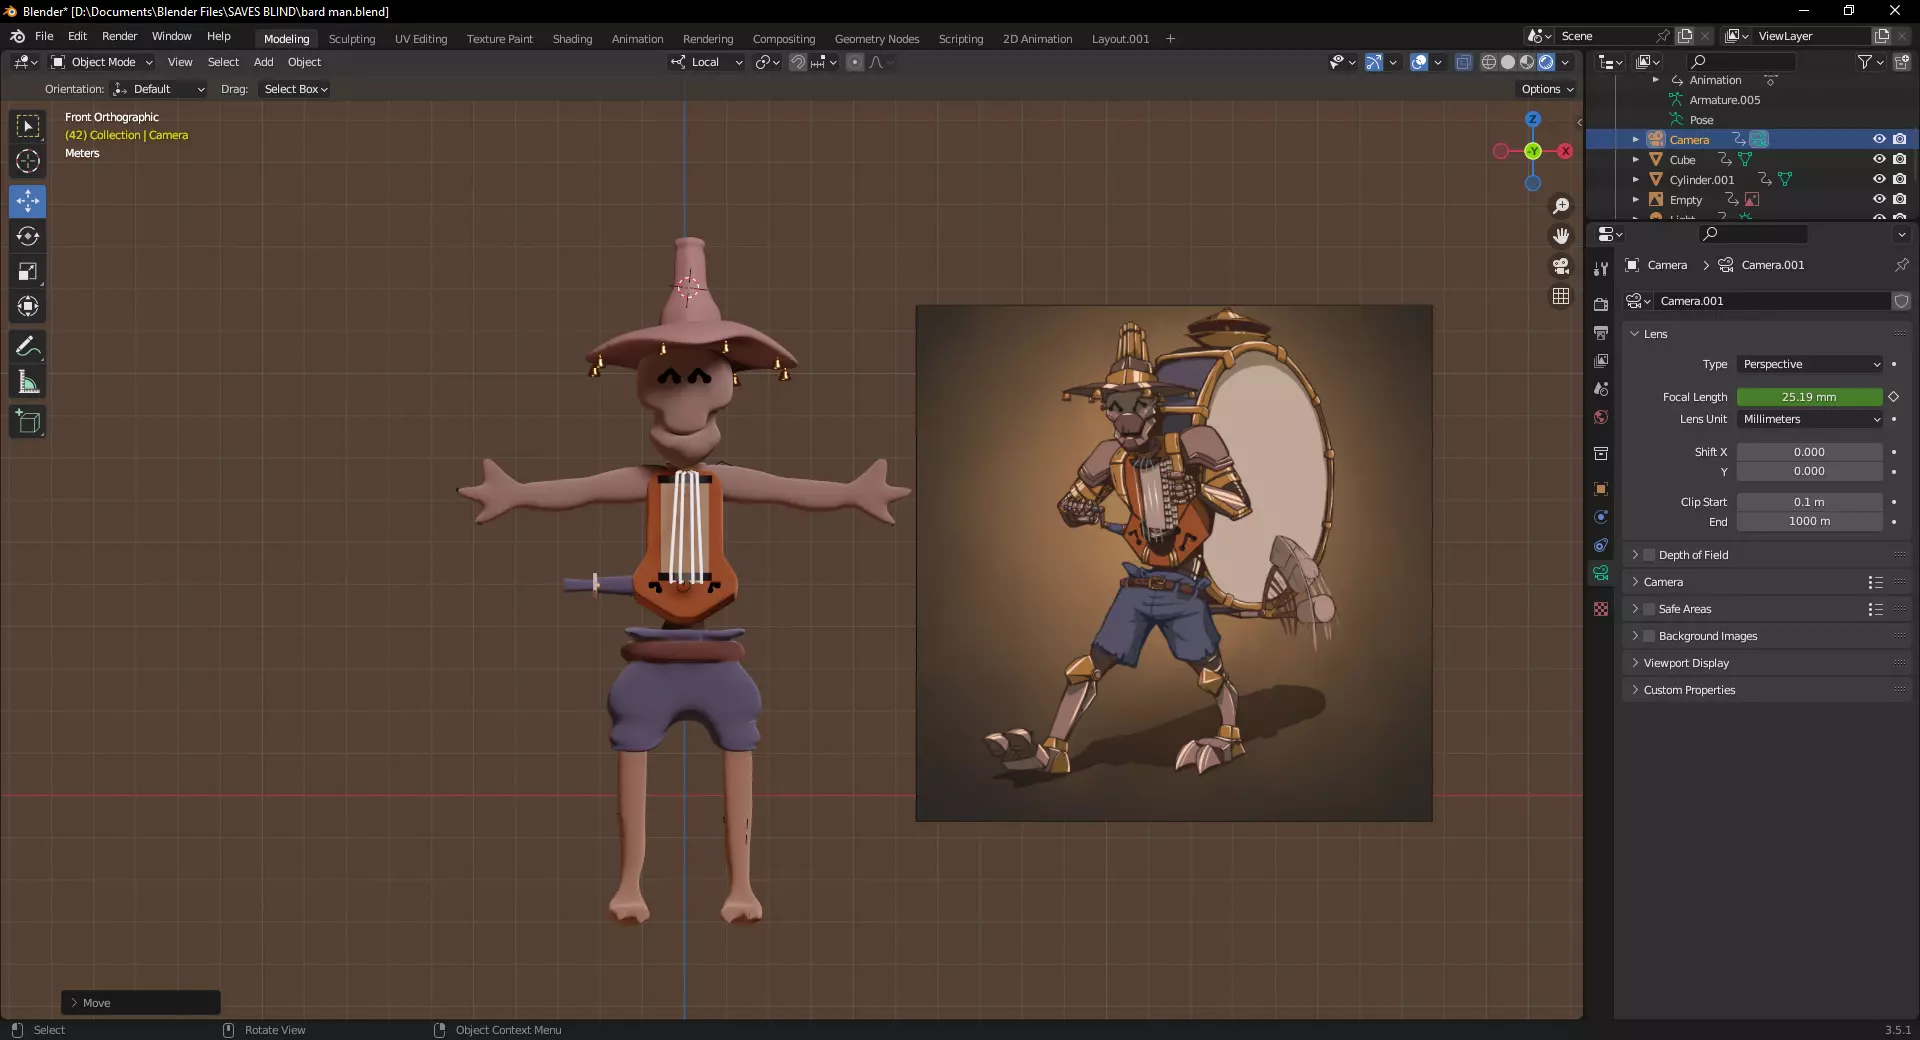Open the Render menu
The image size is (1920, 1040).
119,36
